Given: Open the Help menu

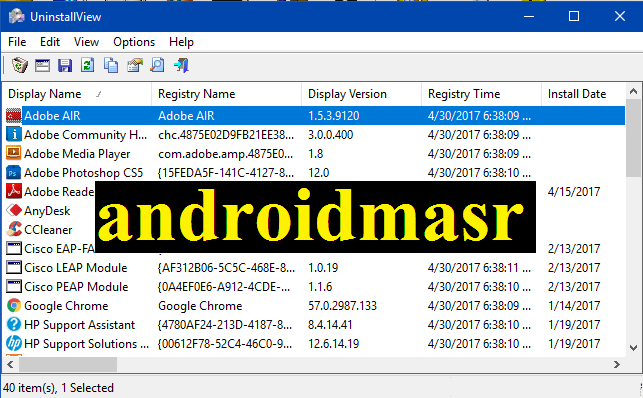Looking at the screenshot, I should pyautogui.click(x=181, y=42).
